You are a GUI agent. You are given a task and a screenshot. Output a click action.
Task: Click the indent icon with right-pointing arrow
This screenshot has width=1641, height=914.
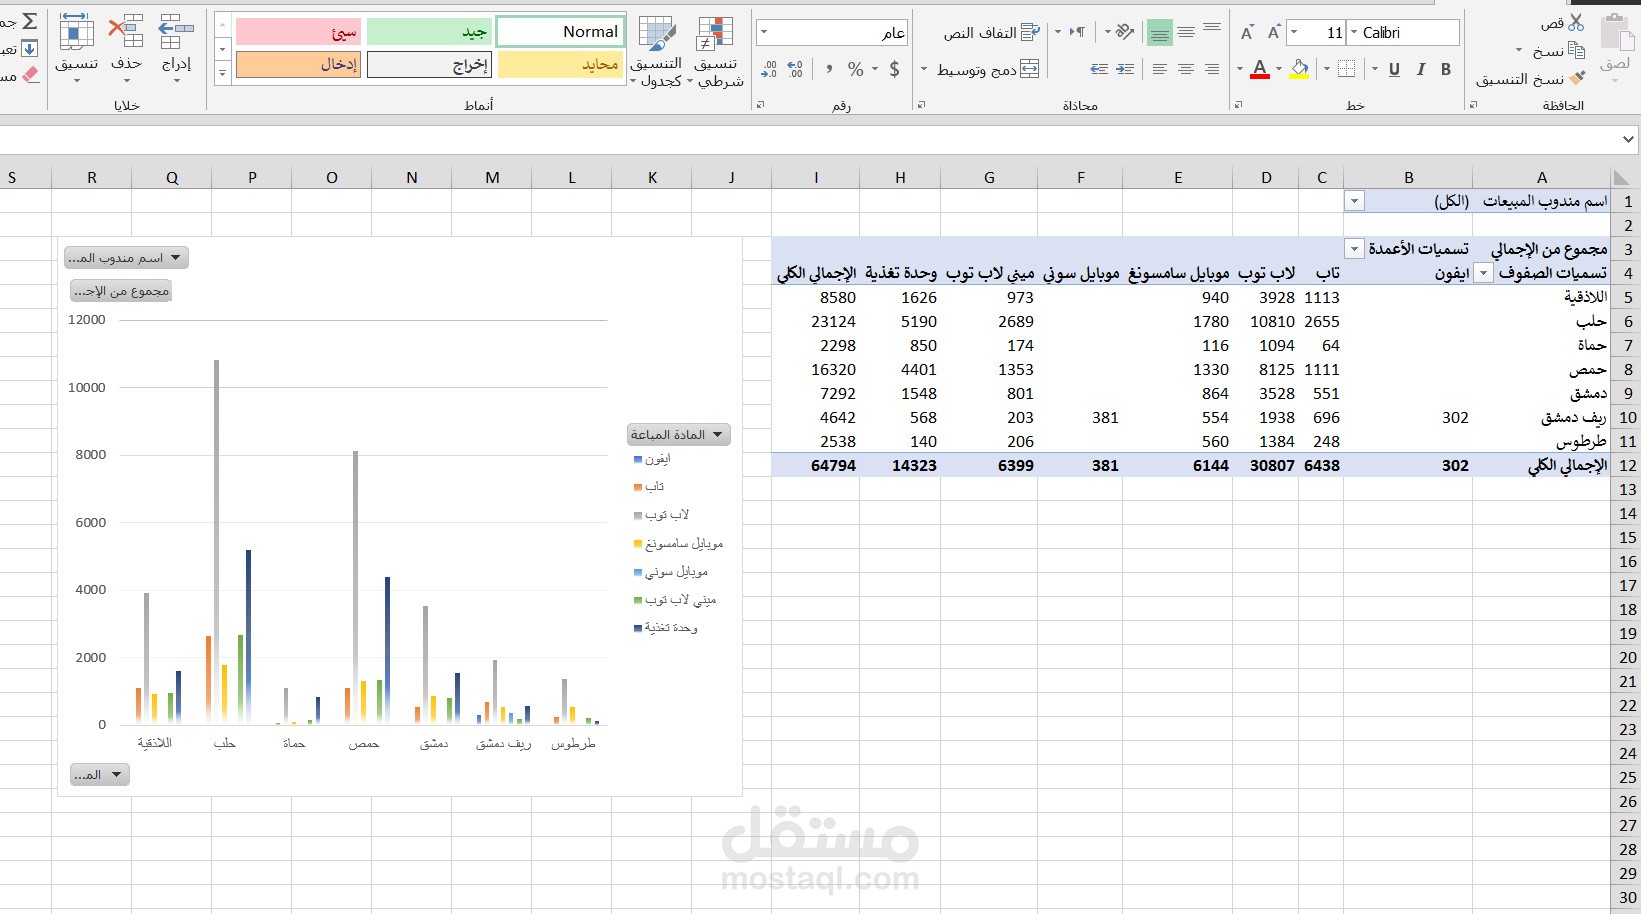[x=1125, y=69]
